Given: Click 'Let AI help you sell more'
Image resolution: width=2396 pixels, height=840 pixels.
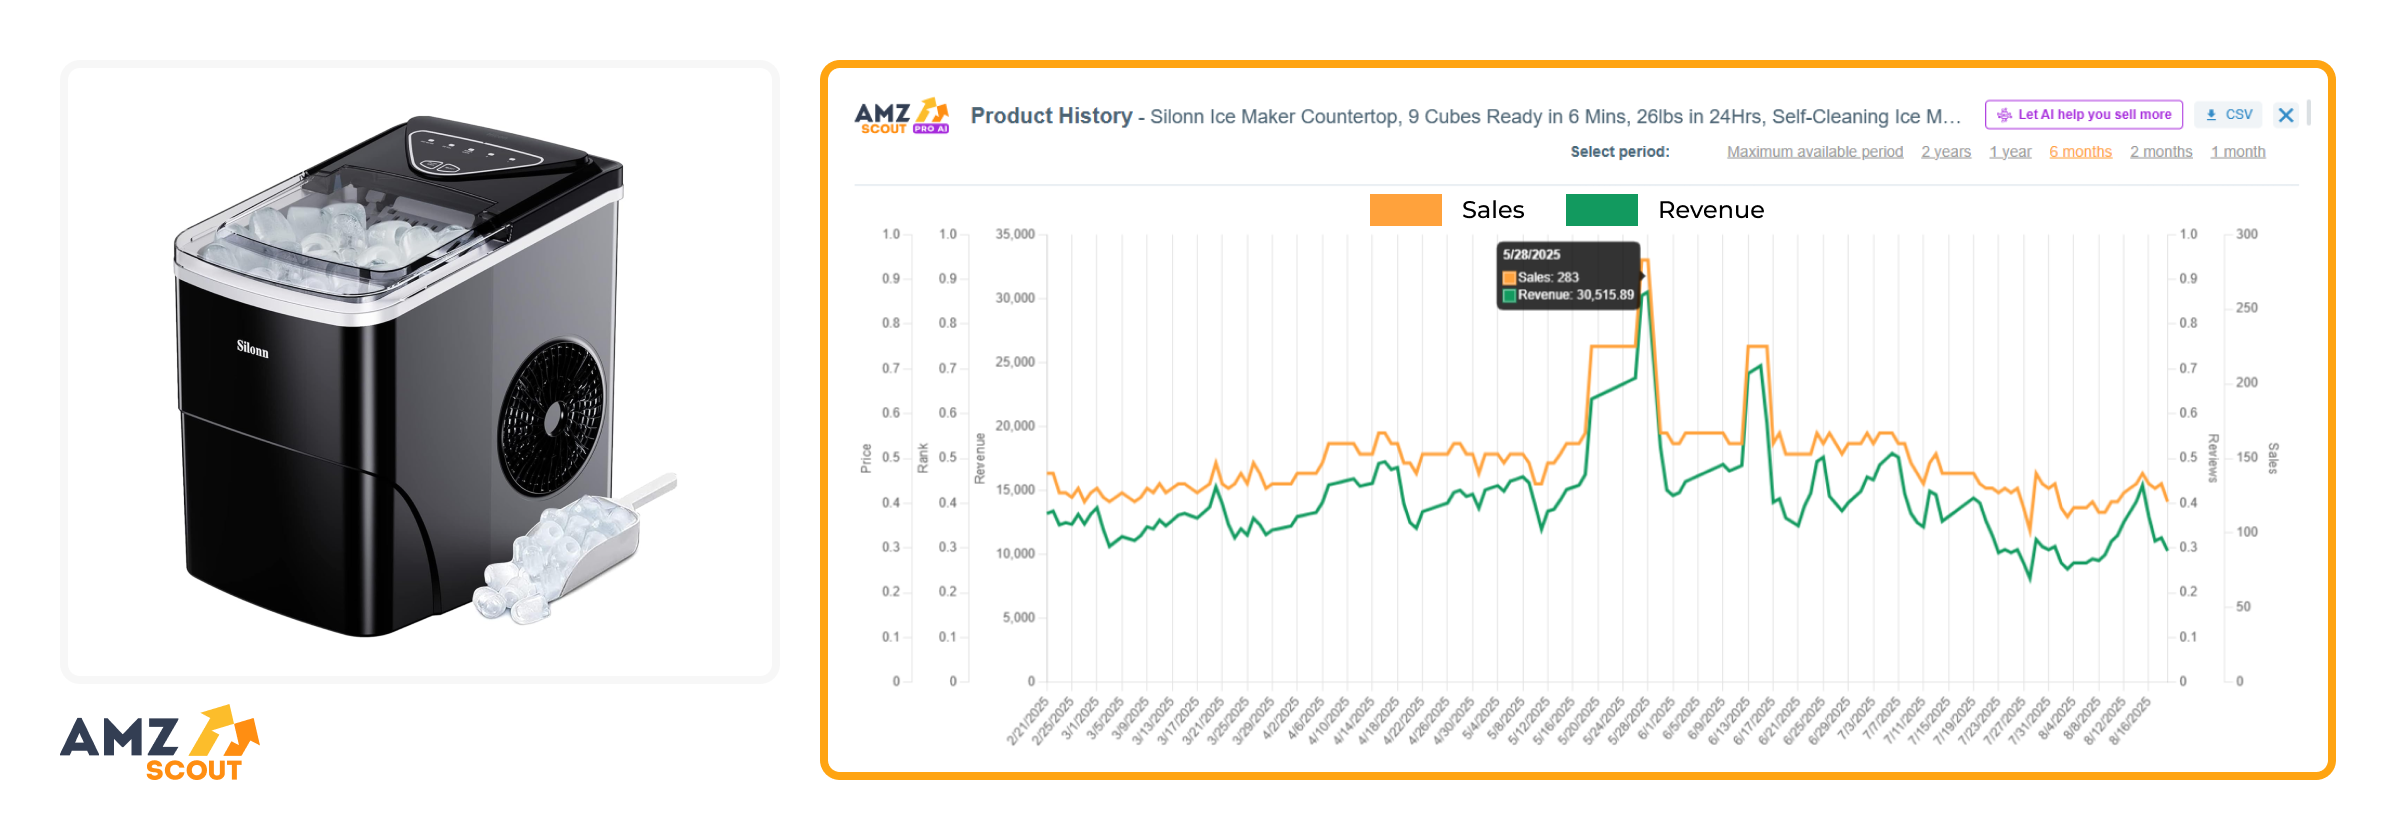Looking at the screenshot, I should click(2084, 115).
